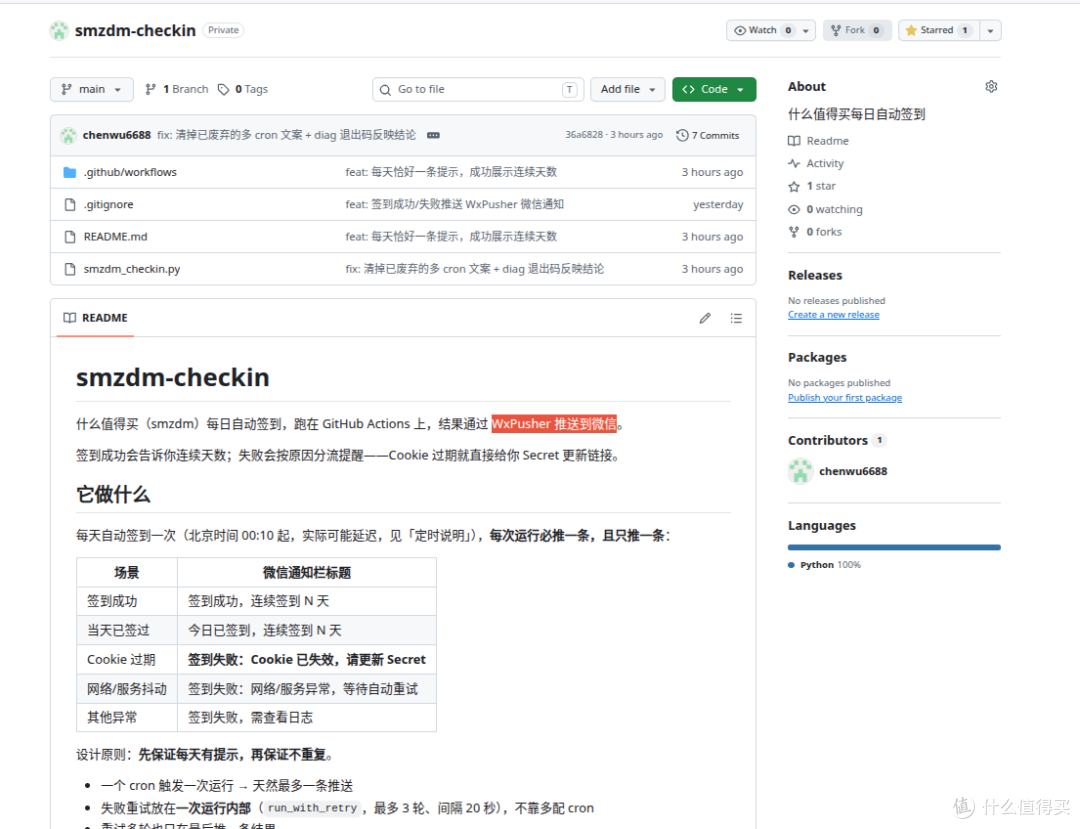
Task: Click the commits history clock icon
Action: [682, 135]
